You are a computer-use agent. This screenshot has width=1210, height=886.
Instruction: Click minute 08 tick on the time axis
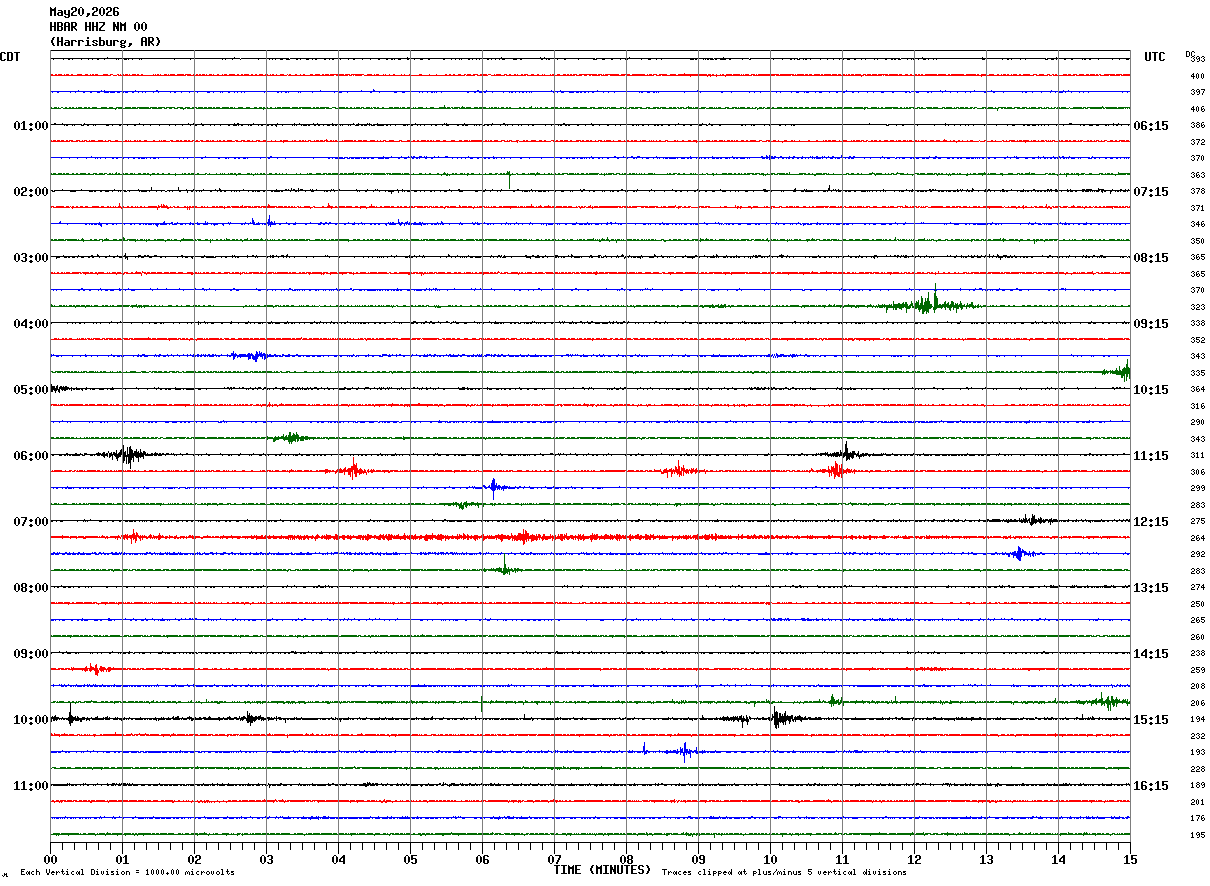[x=626, y=859]
